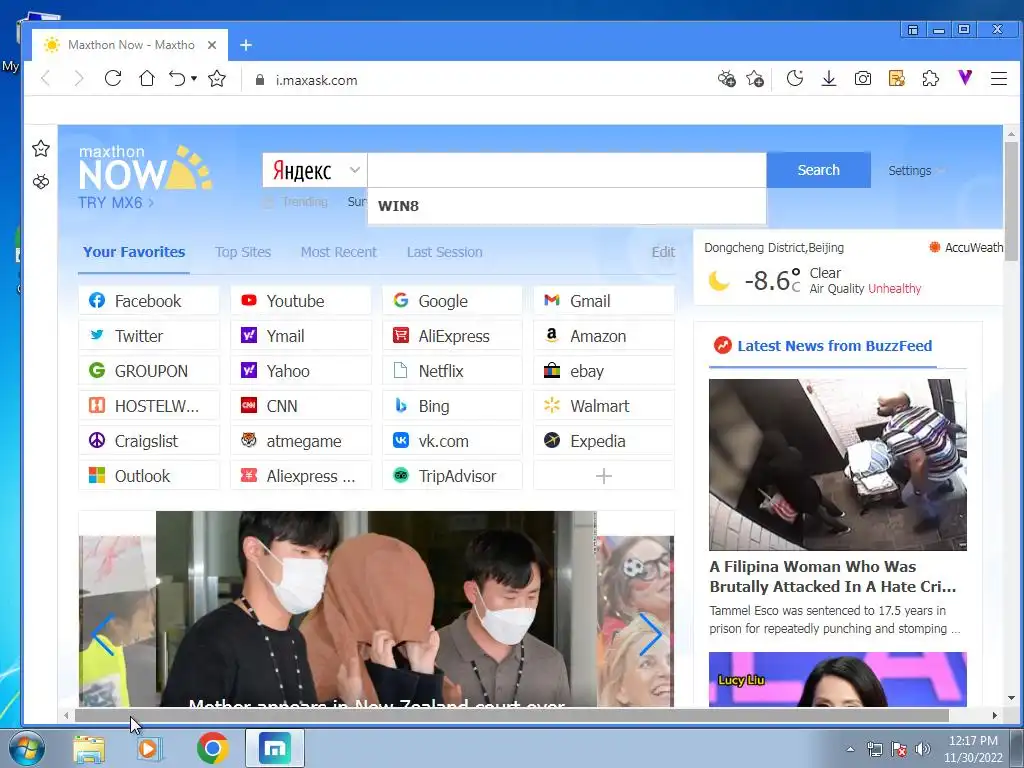Image resolution: width=1024 pixels, height=768 pixels.
Task: Click the TRY MX6 link
Action: (x=116, y=202)
